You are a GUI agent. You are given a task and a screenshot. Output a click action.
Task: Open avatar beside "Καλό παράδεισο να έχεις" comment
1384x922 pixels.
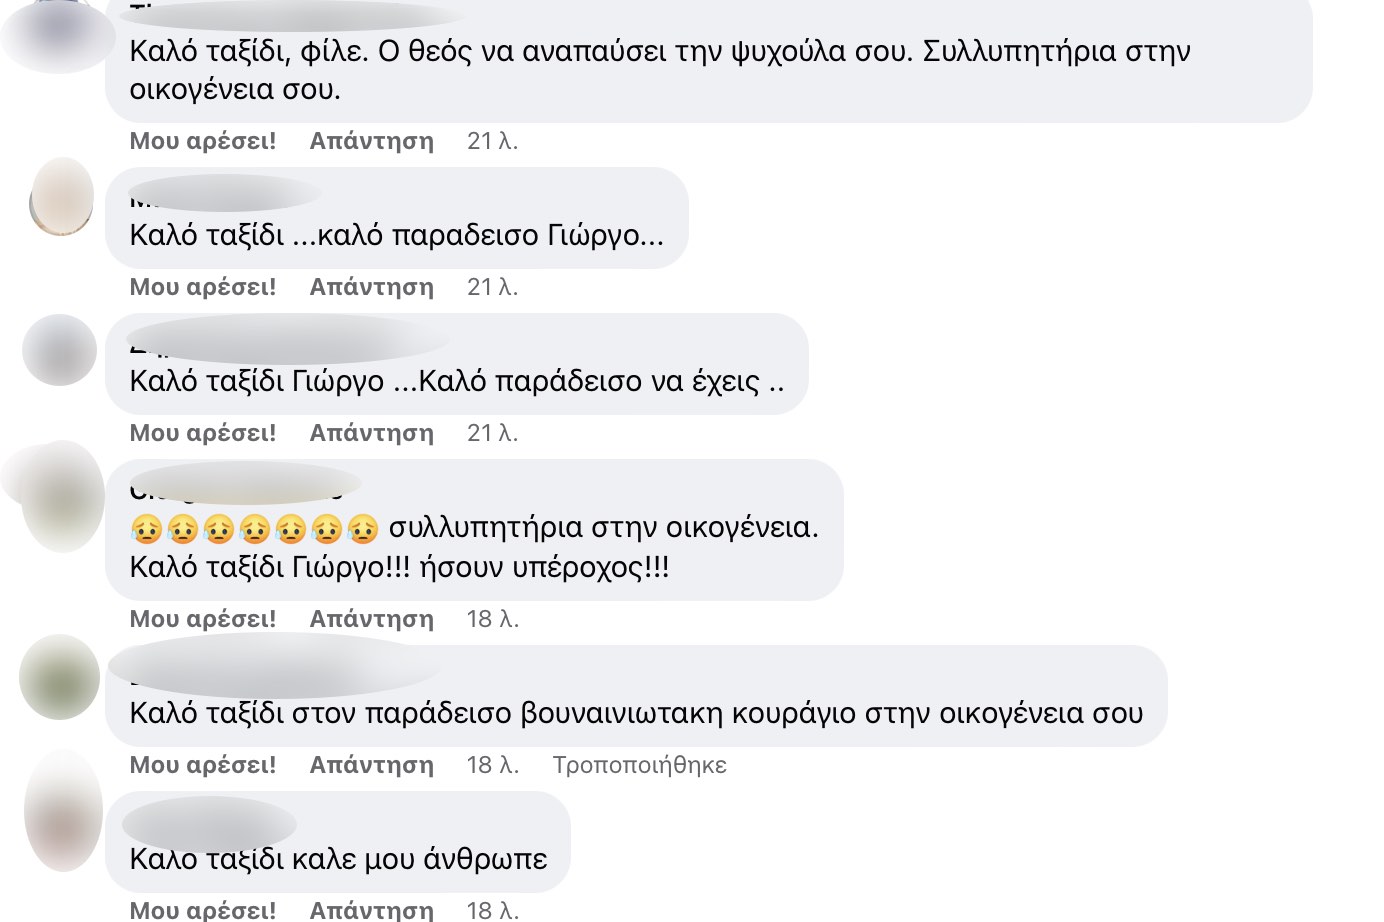coord(60,350)
